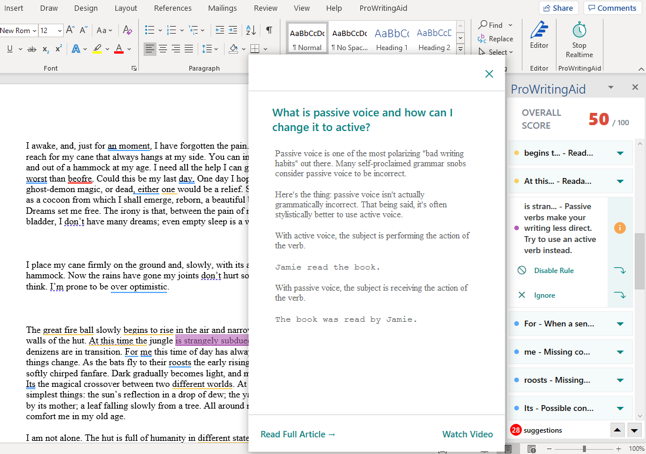Toggle underline formatting
Screen dimensions: 646x454
tap(10, 49)
